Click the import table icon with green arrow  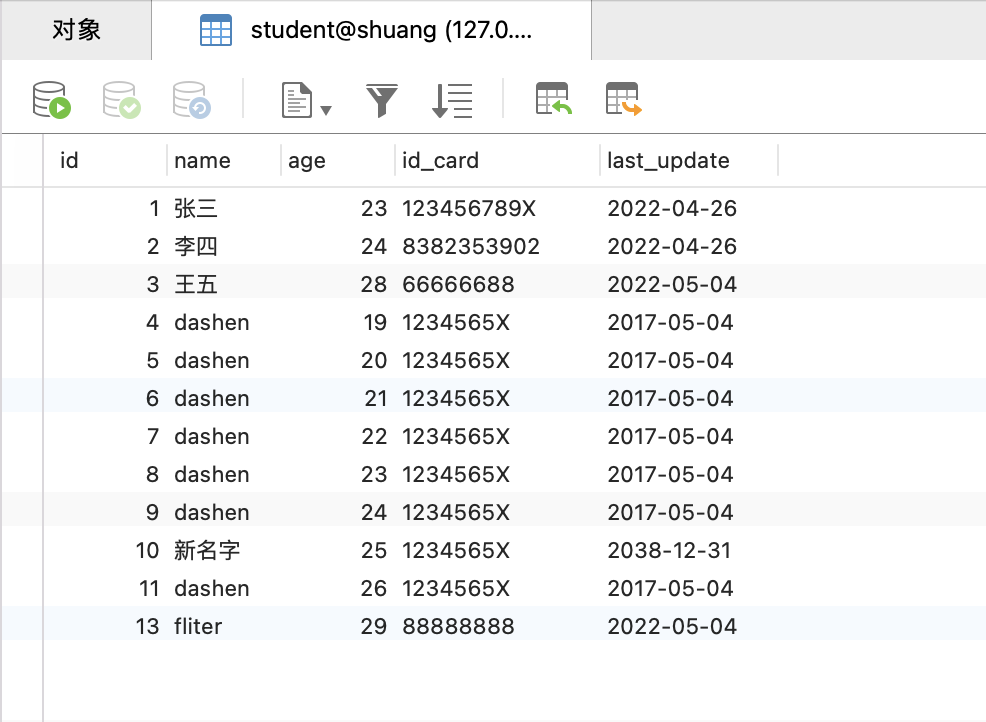553,100
